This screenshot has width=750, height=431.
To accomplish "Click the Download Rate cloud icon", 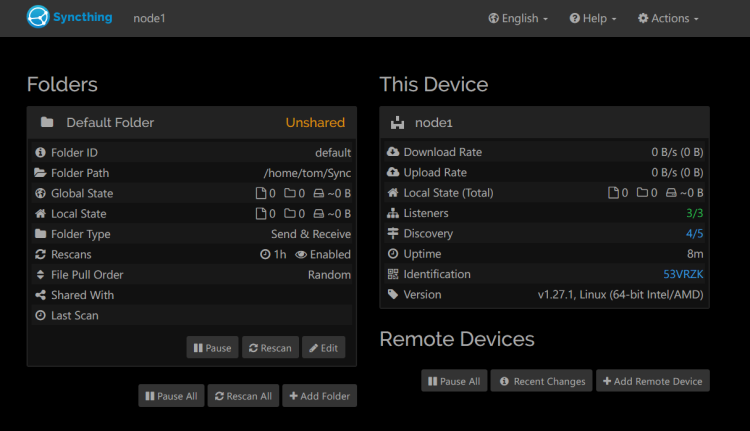I will click(x=393, y=152).
